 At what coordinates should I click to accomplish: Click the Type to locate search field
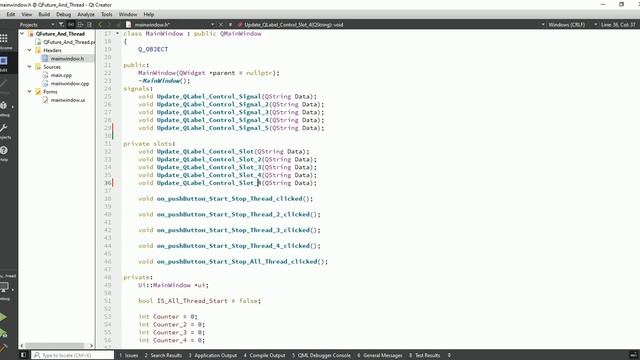tap(73, 355)
